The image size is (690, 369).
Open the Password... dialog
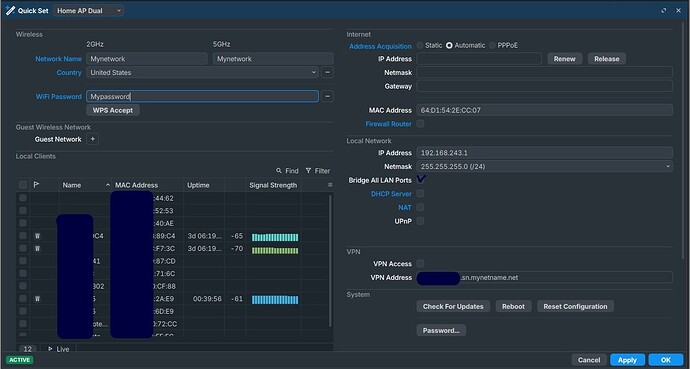click(x=441, y=330)
